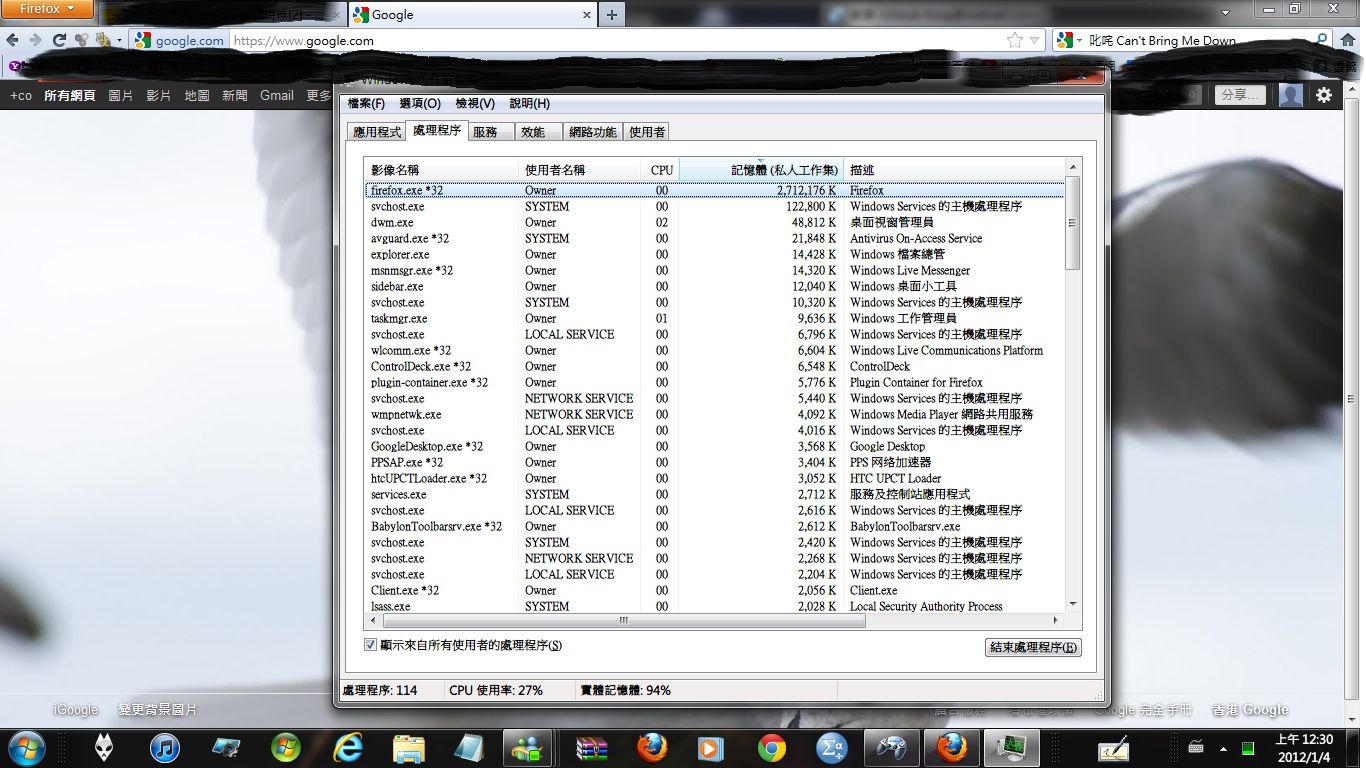This screenshot has height=768, width=1366.
Task: Open the taskbar clock and date
Action: 1304,748
